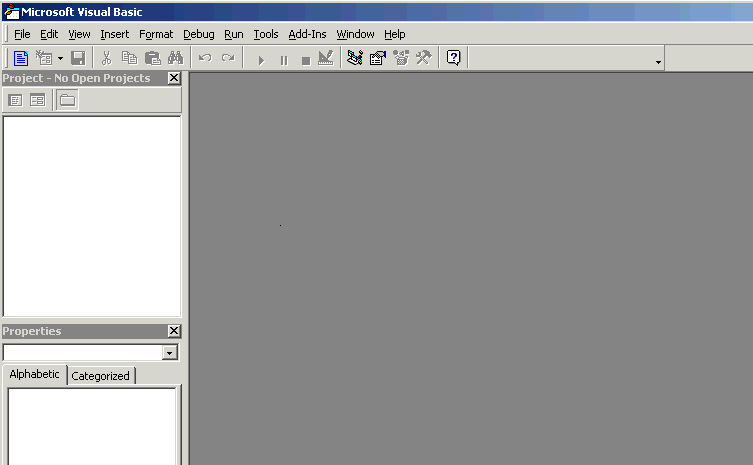Click View Code icon in Project panel

pos(15,100)
